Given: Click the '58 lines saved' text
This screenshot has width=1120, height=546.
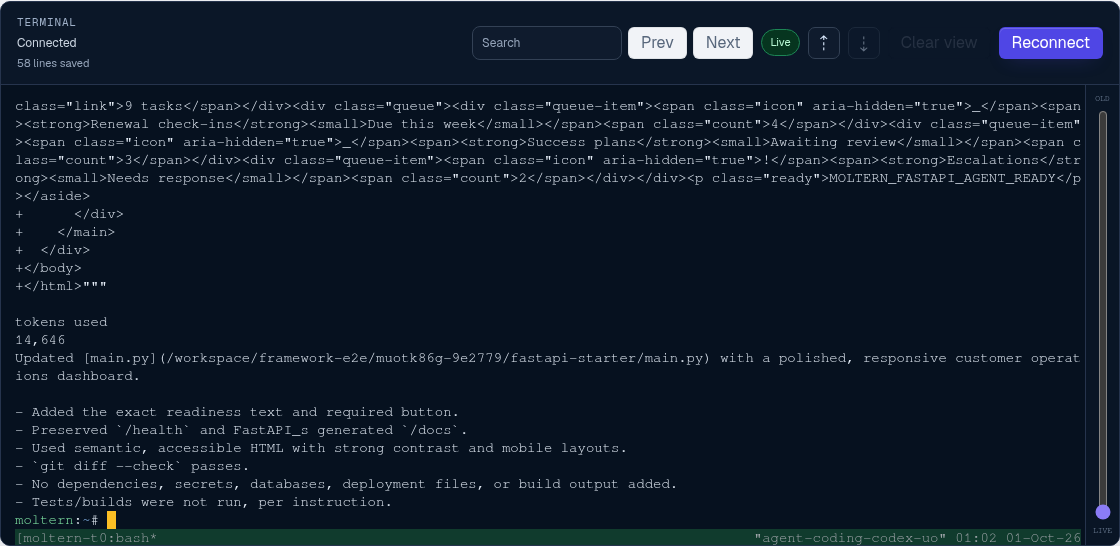Looking at the screenshot, I should click(x=53, y=63).
